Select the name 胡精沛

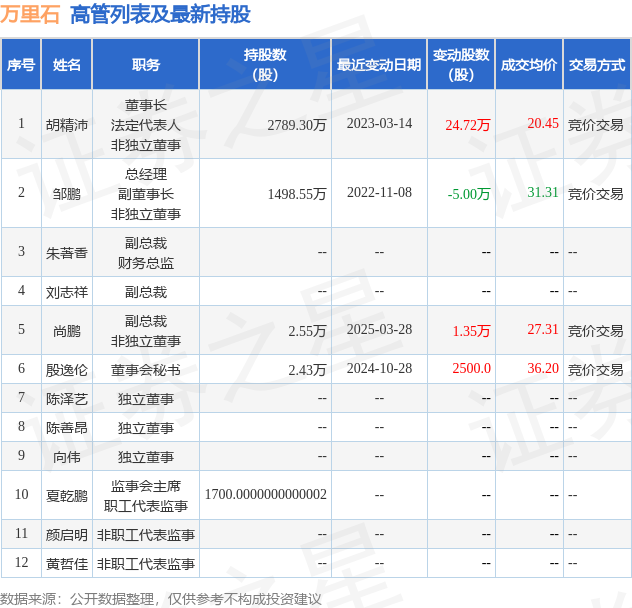67,125
